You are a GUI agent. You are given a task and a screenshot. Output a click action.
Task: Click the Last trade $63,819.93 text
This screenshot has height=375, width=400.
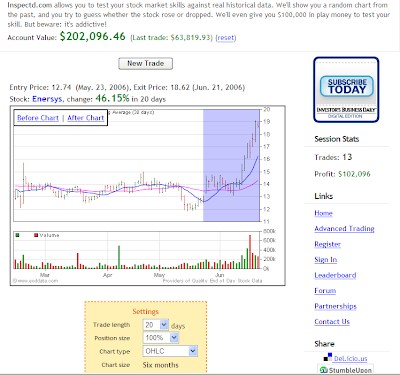(x=171, y=38)
